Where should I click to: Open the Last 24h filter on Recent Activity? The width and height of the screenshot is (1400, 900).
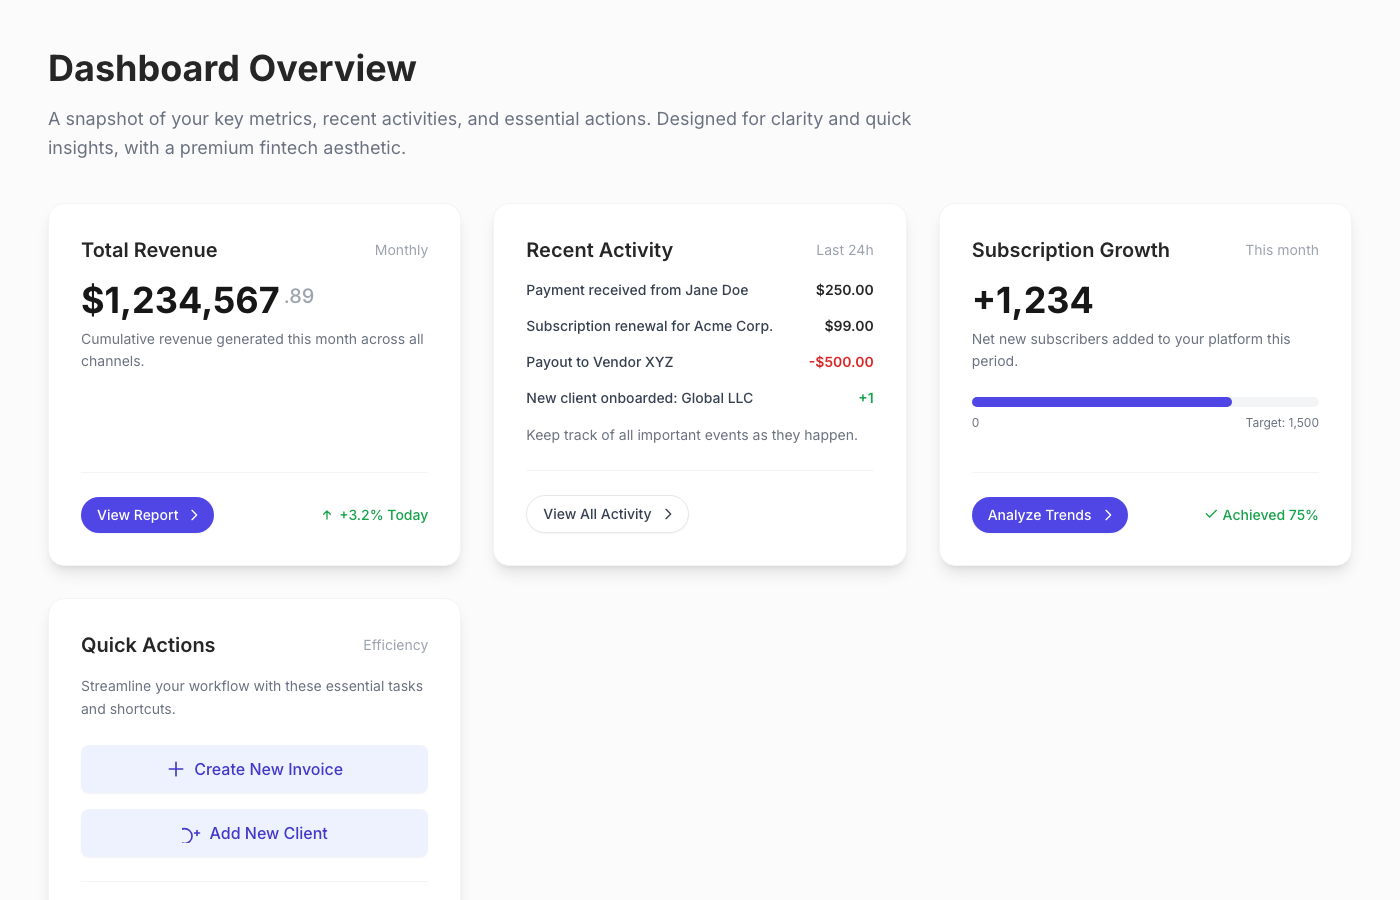[x=844, y=250]
